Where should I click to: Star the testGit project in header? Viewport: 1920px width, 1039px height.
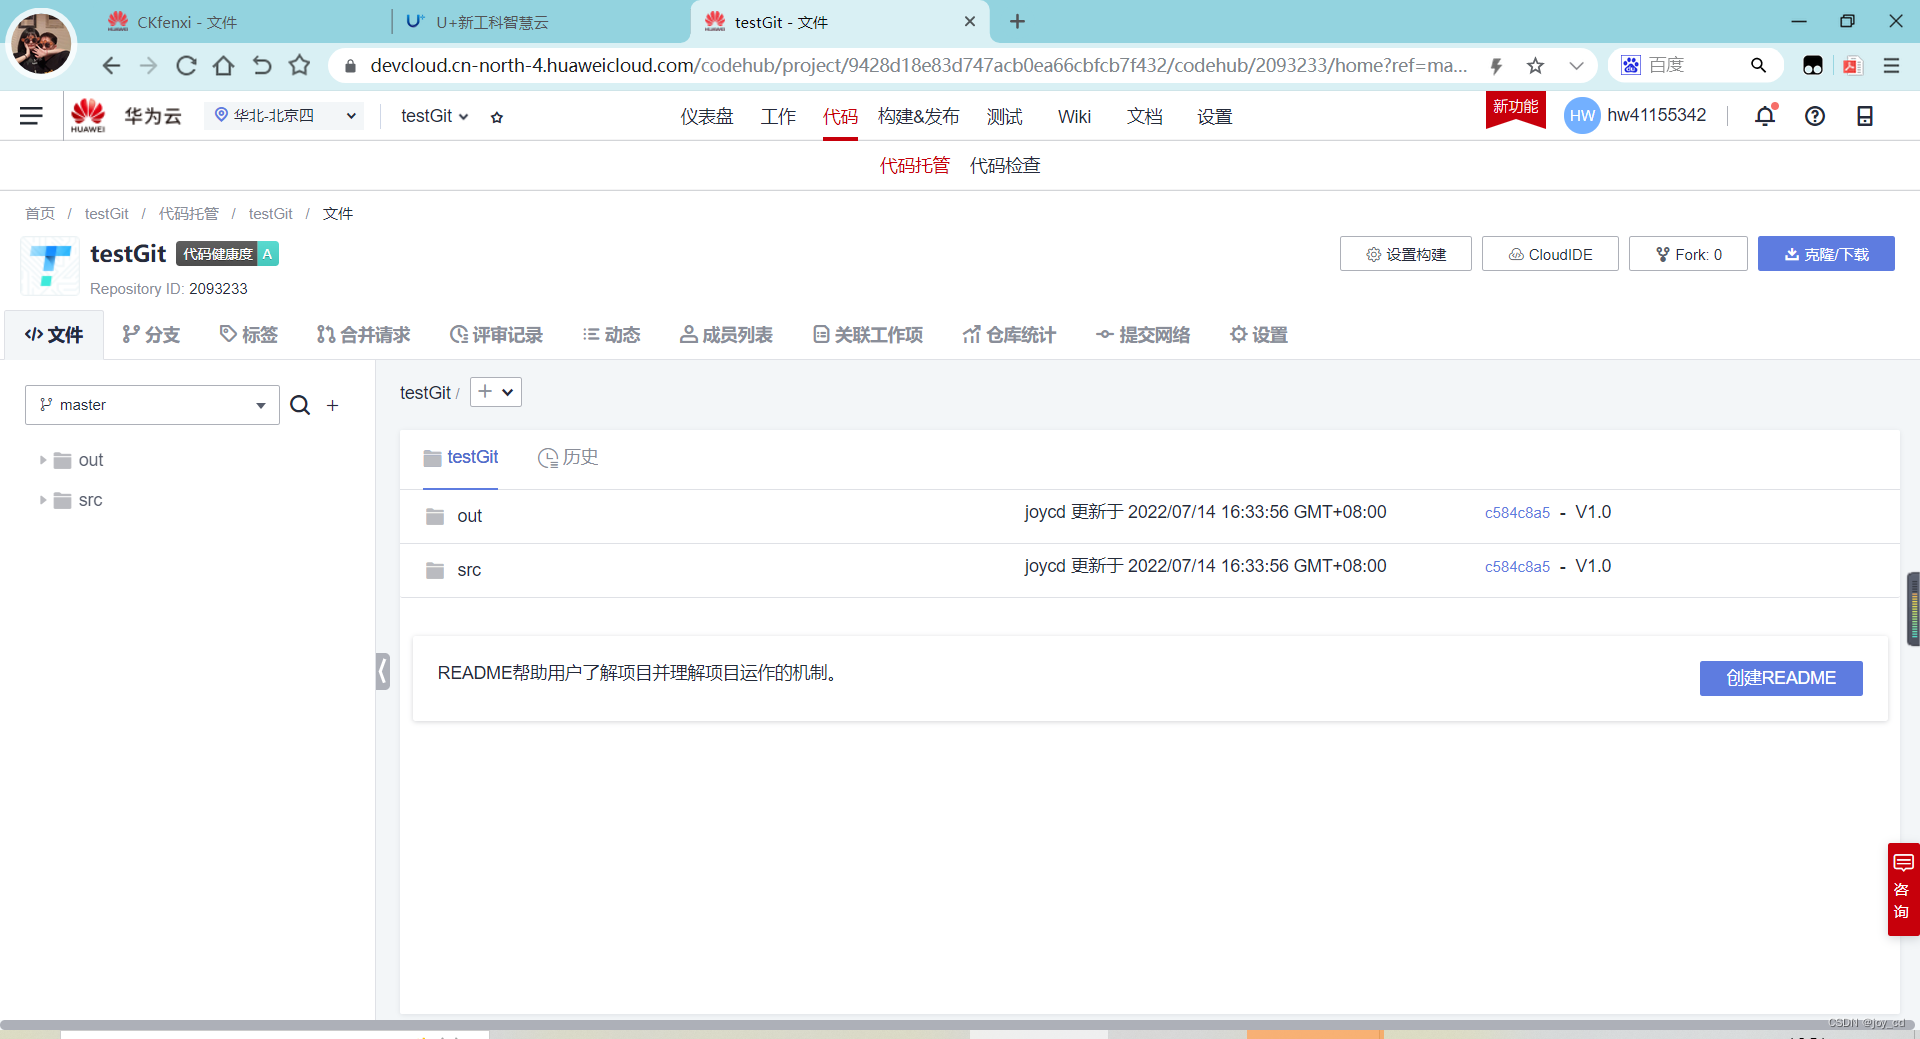click(497, 117)
